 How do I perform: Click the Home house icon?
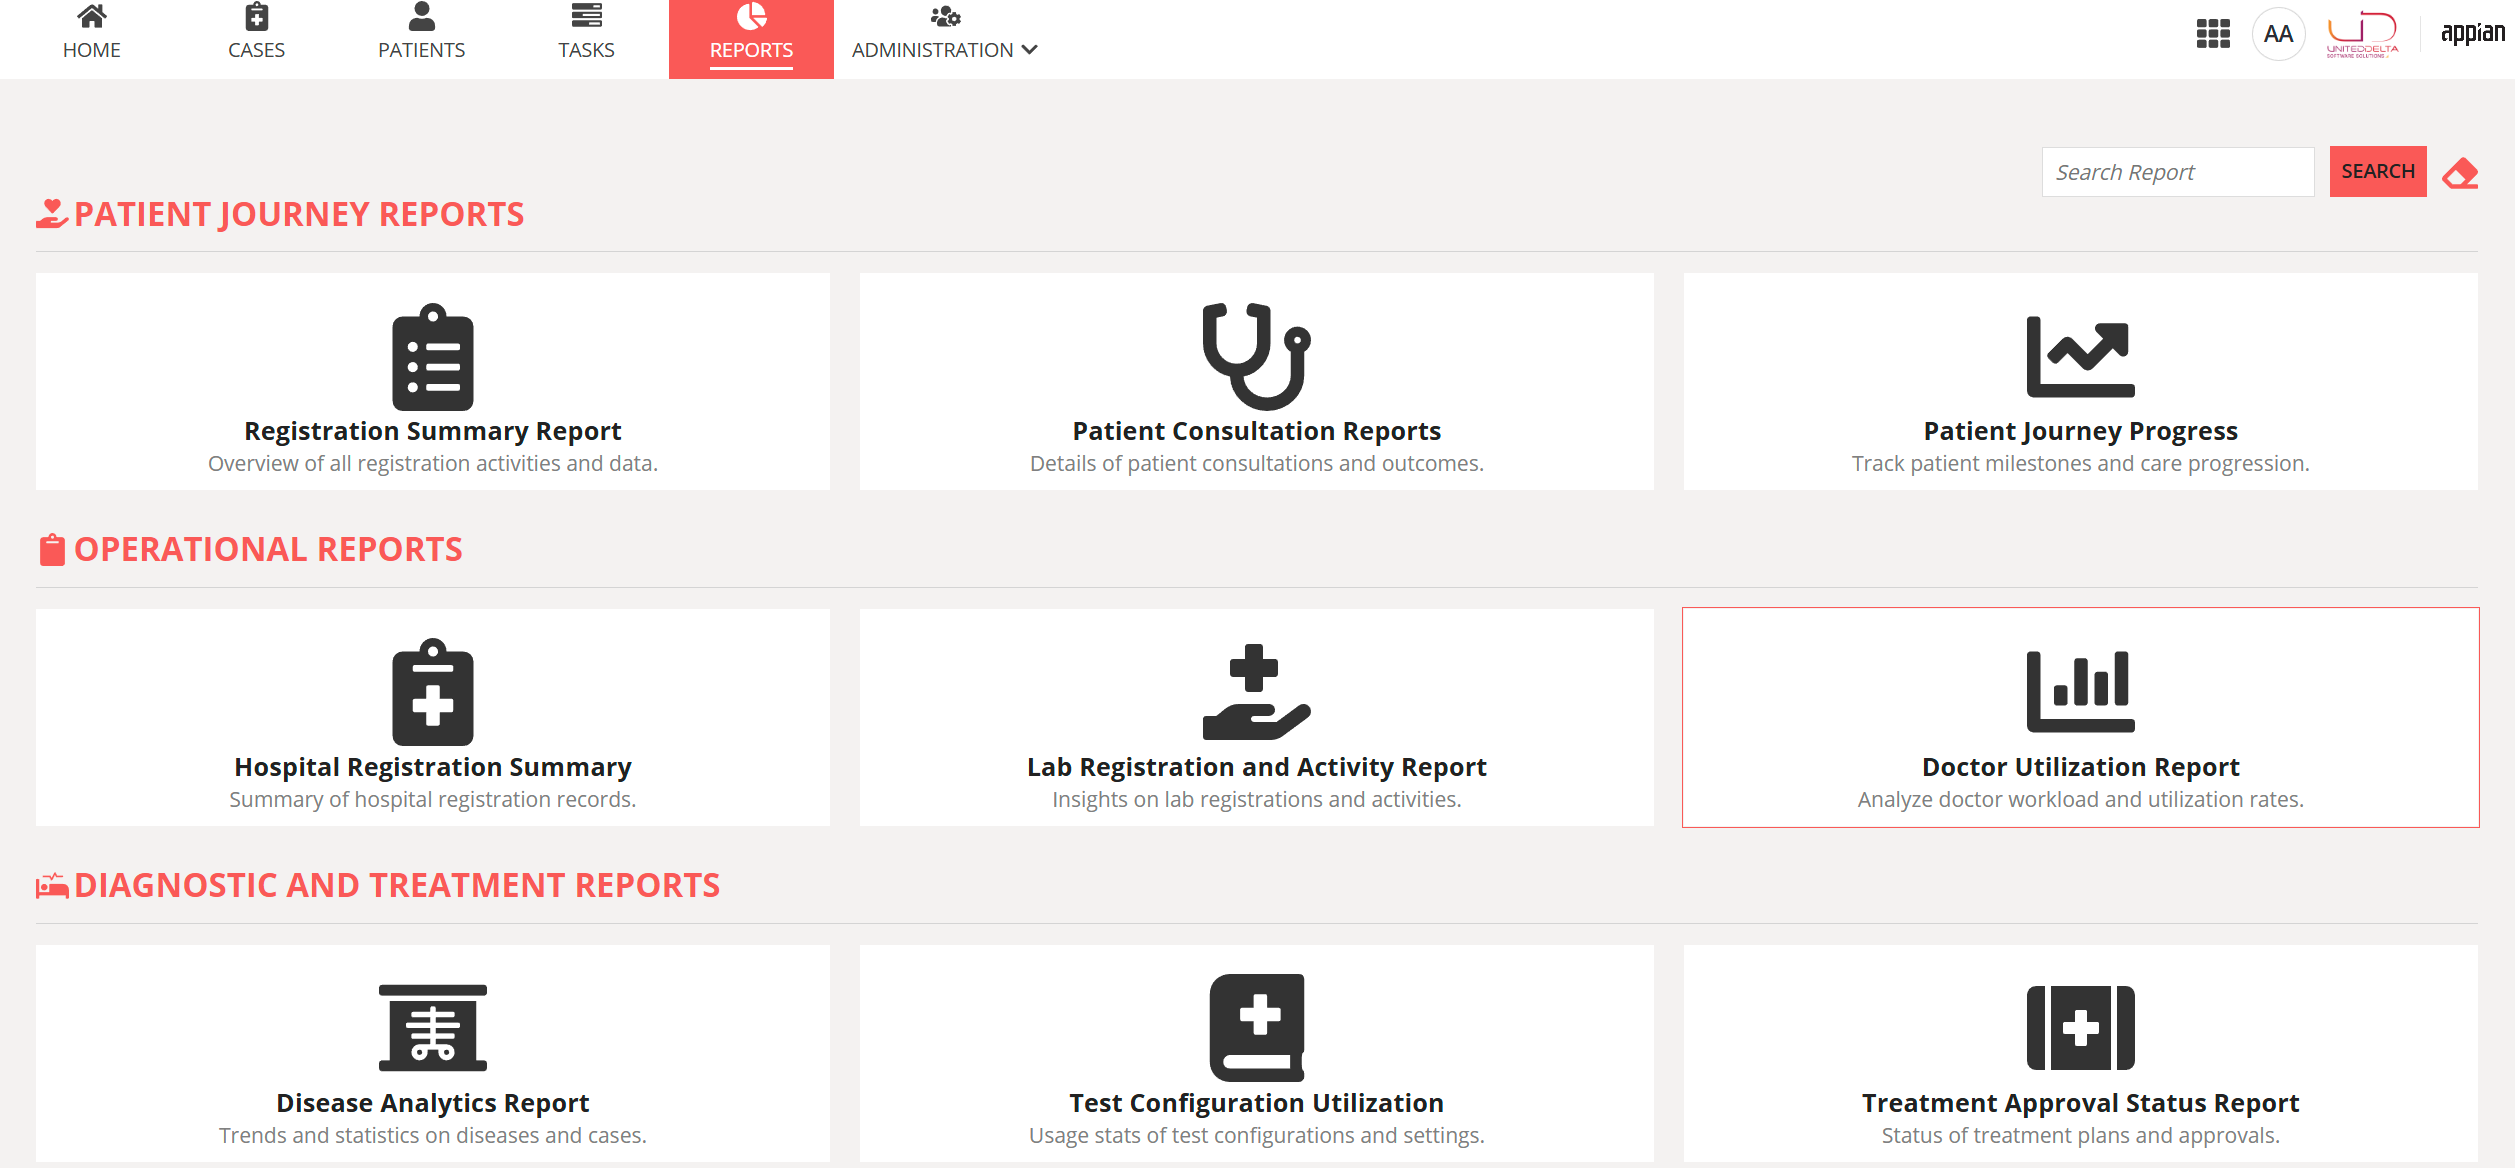pyautogui.click(x=92, y=16)
